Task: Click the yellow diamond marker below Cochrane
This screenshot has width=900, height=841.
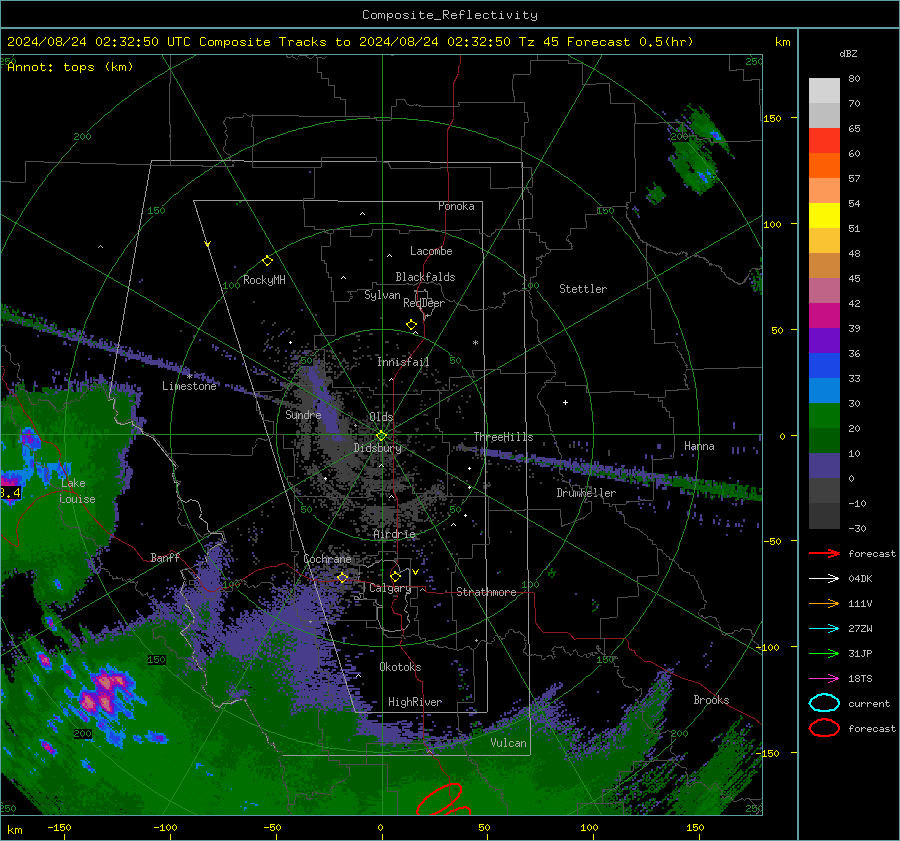Action: [343, 578]
